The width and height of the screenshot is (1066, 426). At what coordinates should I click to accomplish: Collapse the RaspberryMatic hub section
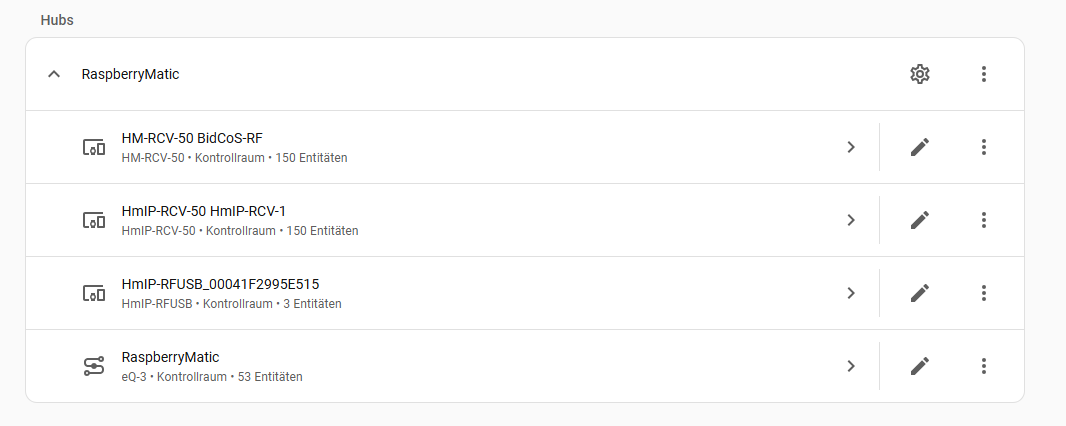(x=54, y=74)
